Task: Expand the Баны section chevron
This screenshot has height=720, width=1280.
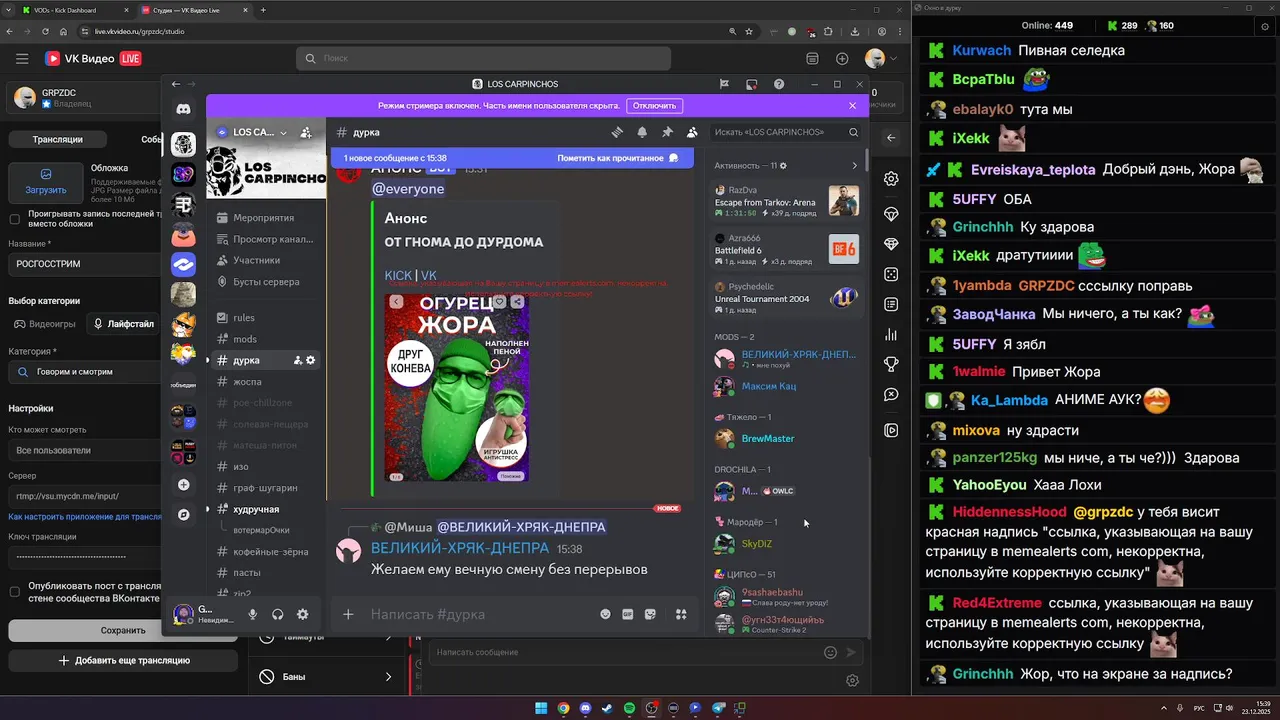Action: point(388,677)
